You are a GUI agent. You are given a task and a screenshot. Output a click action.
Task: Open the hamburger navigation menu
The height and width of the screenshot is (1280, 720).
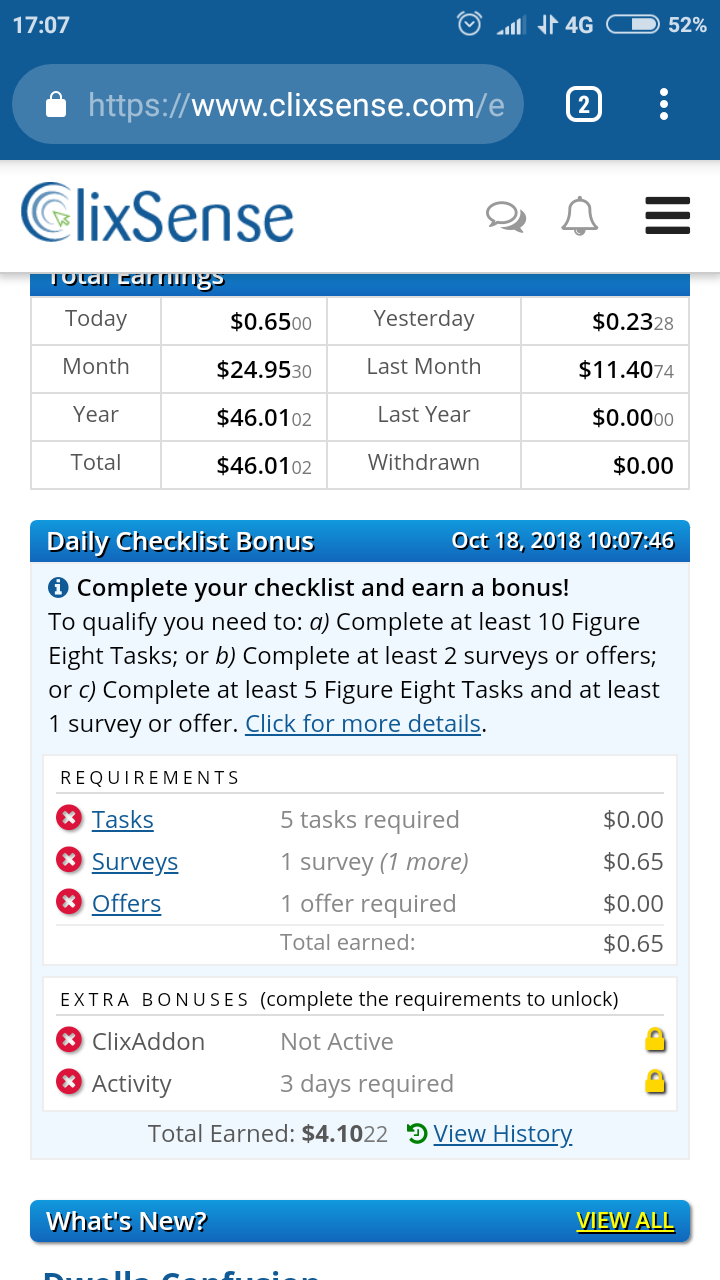668,215
